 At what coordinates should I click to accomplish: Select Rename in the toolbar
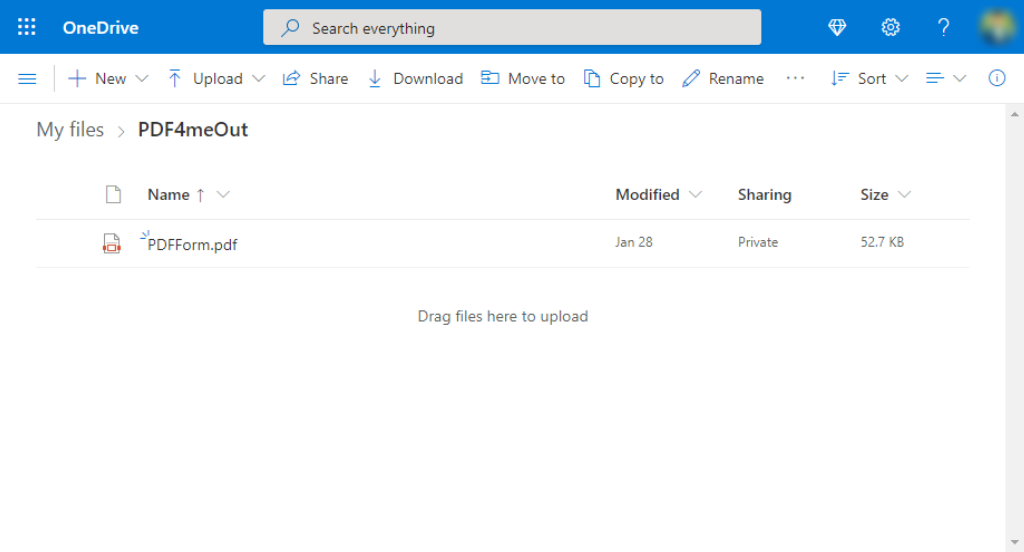click(x=723, y=78)
